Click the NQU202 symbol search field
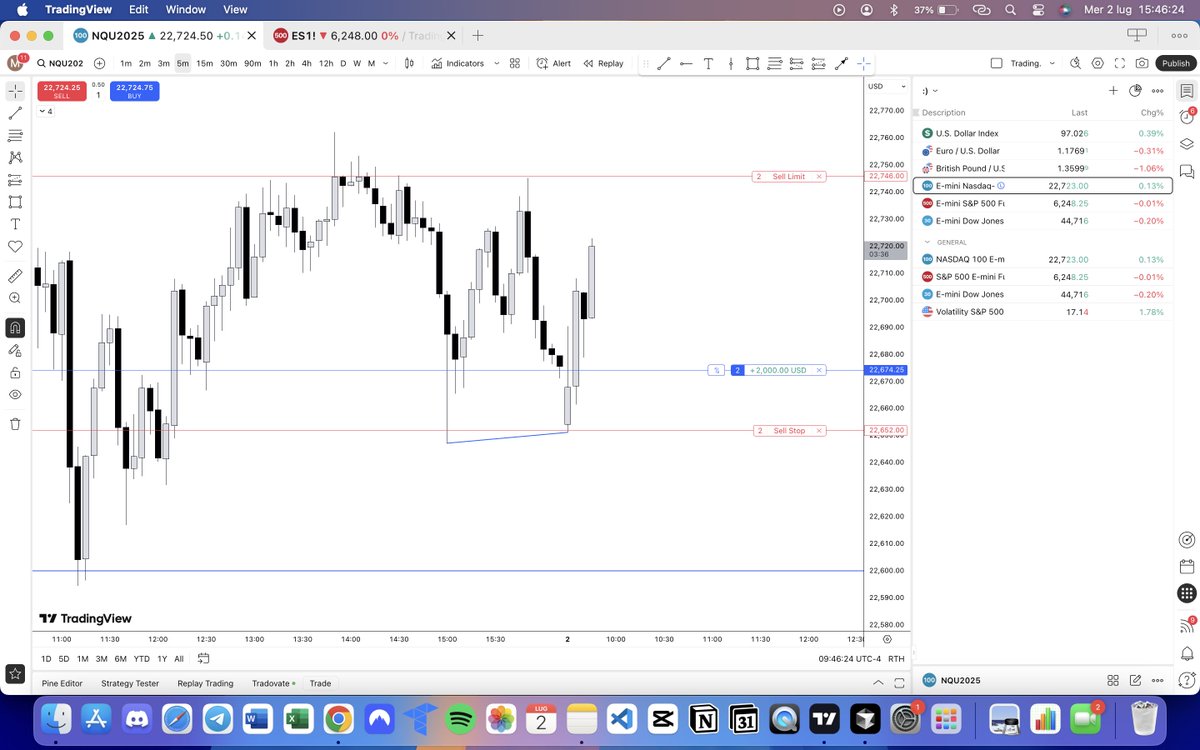Image resolution: width=1200 pixels, height=750 pixels. tap(60, 63)
